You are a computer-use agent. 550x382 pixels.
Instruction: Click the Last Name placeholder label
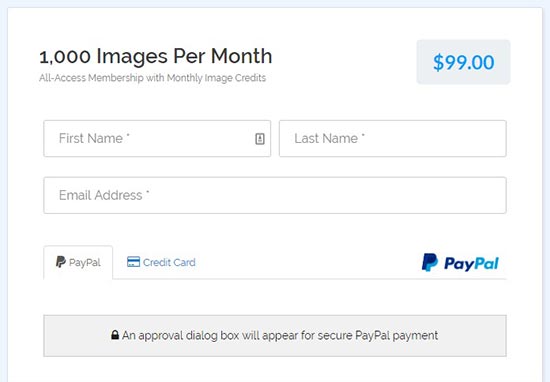pyautogui.click(x=329, y=139)
